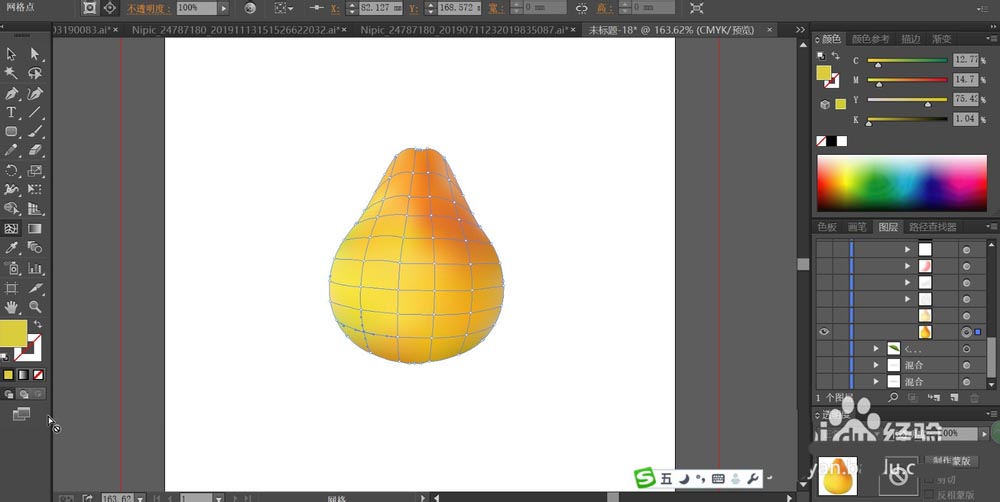Image resolution: width=1000 pixels, height=502 pixels.
Task: Click the yellow Fill swatch in toolbox
Action: (13, 333)
